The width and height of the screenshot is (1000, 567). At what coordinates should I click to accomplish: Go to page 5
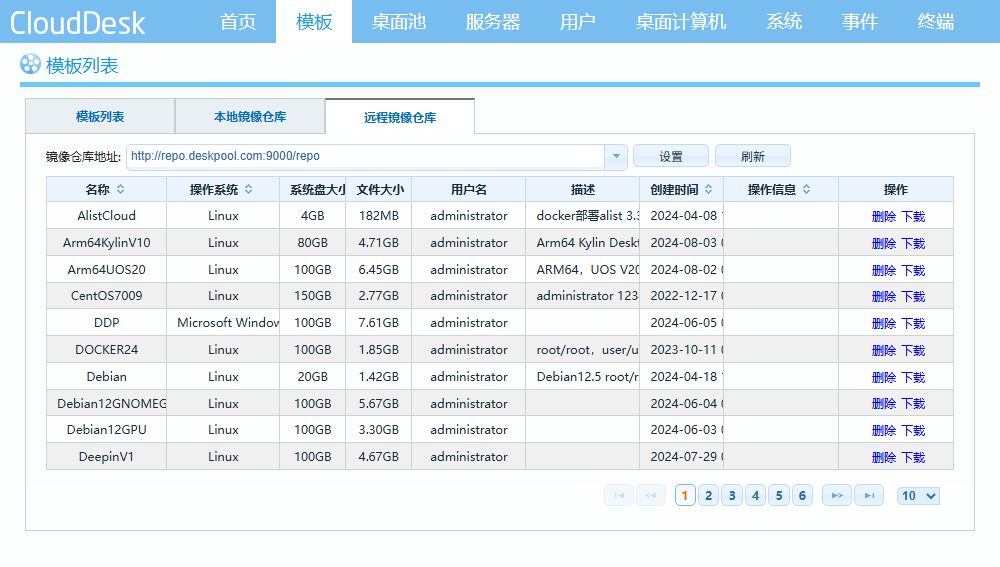click(779, 496)
